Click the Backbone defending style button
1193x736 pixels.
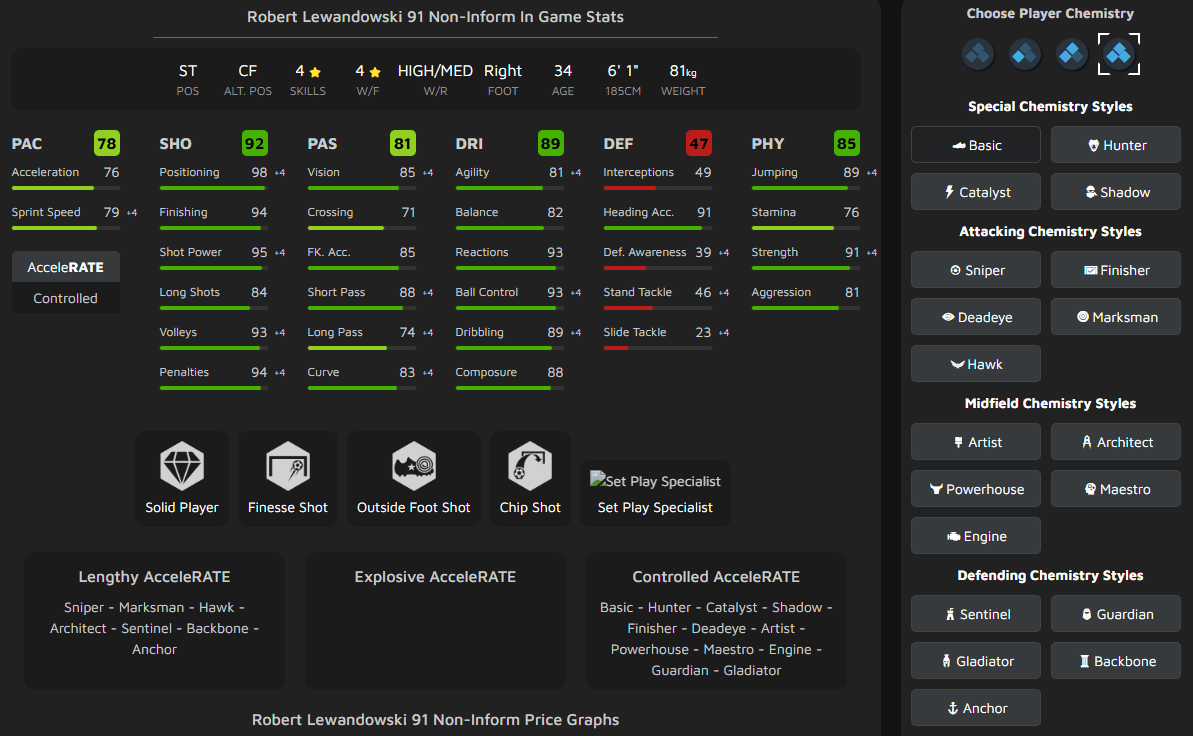[1115, 660]
